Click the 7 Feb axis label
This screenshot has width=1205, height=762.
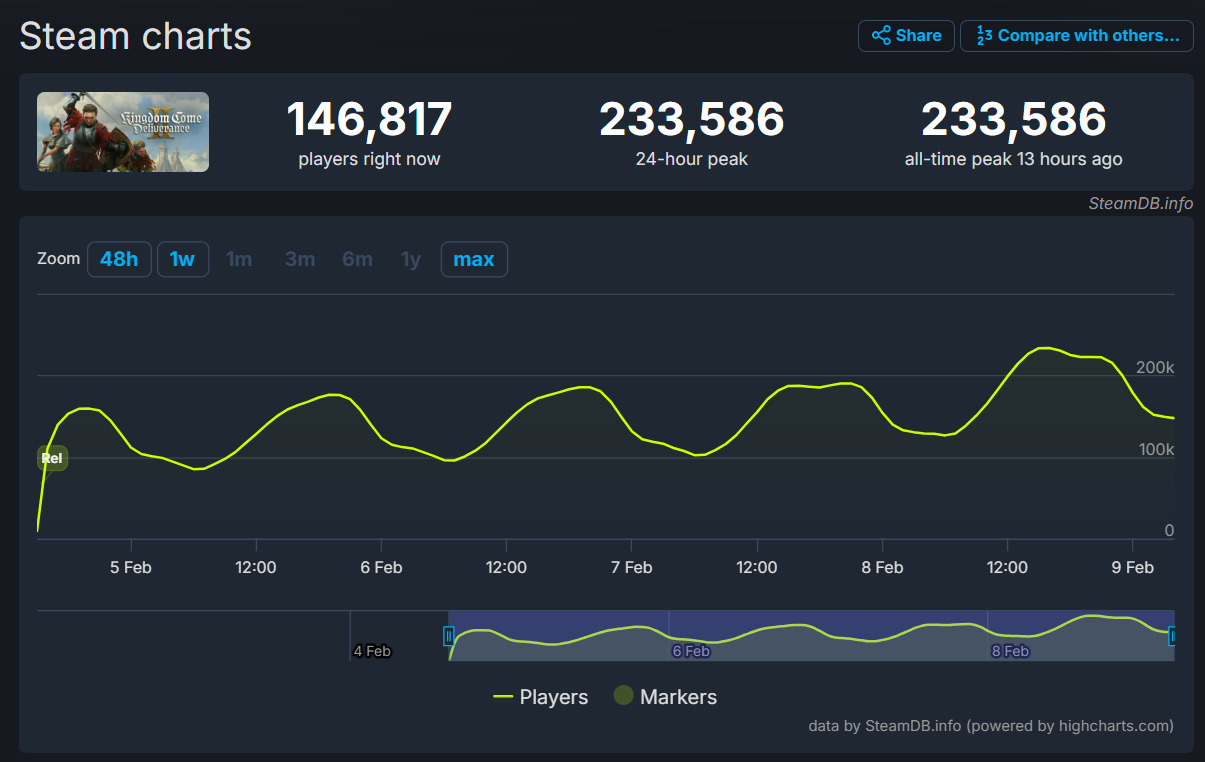[x=631, y=567]
